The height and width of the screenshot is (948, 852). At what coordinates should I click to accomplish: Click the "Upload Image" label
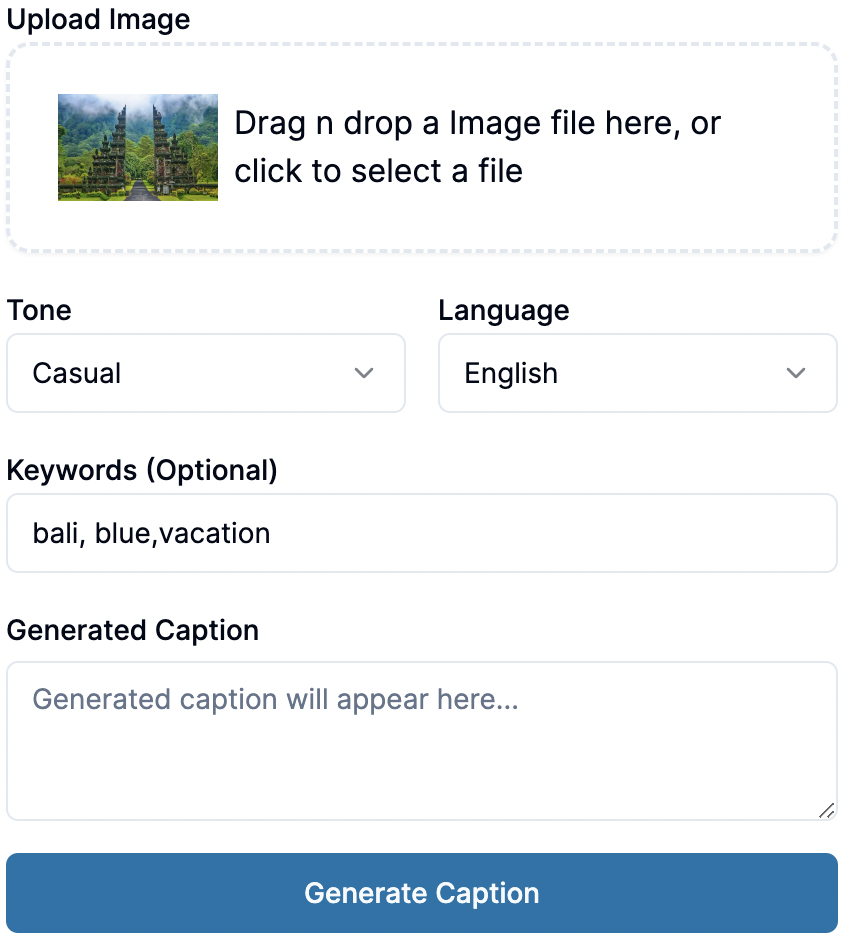point(98,19)
